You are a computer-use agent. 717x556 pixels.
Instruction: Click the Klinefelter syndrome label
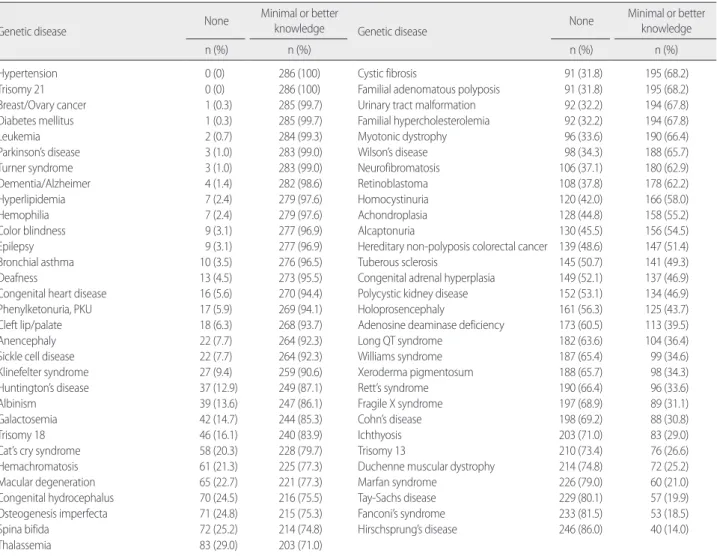tap(44, 372)
